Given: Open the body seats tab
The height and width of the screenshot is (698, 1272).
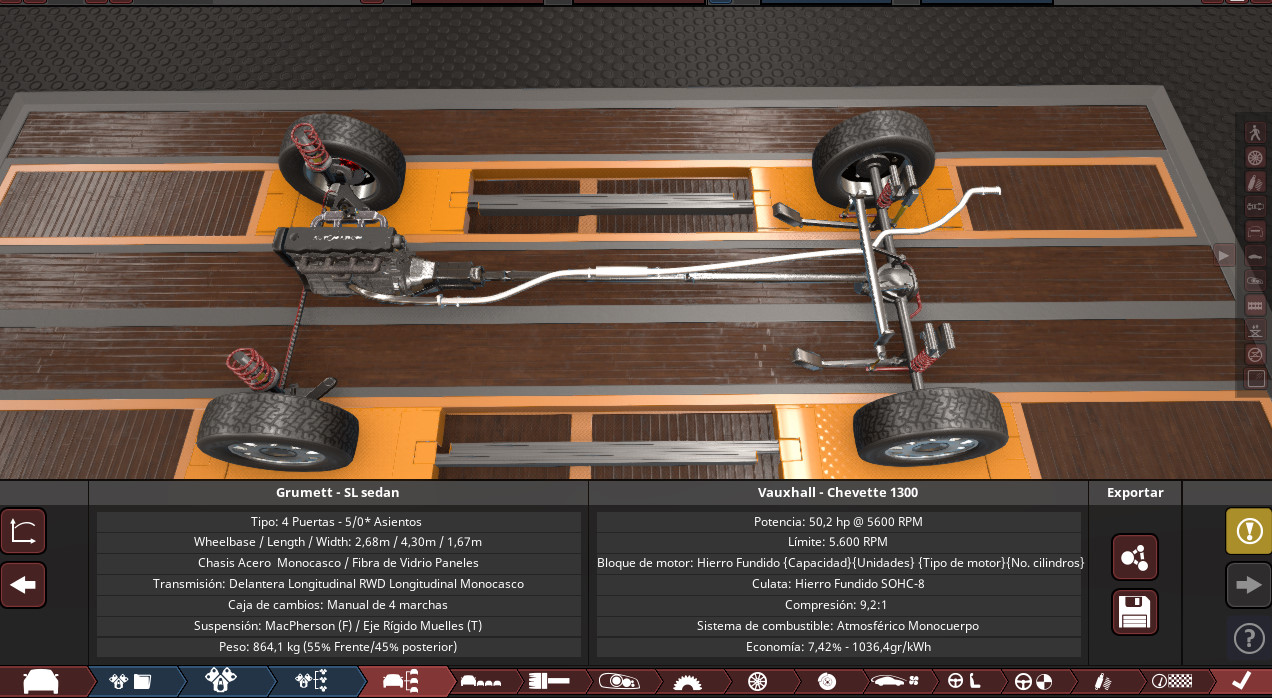Looking at the screenshot, I should point(480,681).
